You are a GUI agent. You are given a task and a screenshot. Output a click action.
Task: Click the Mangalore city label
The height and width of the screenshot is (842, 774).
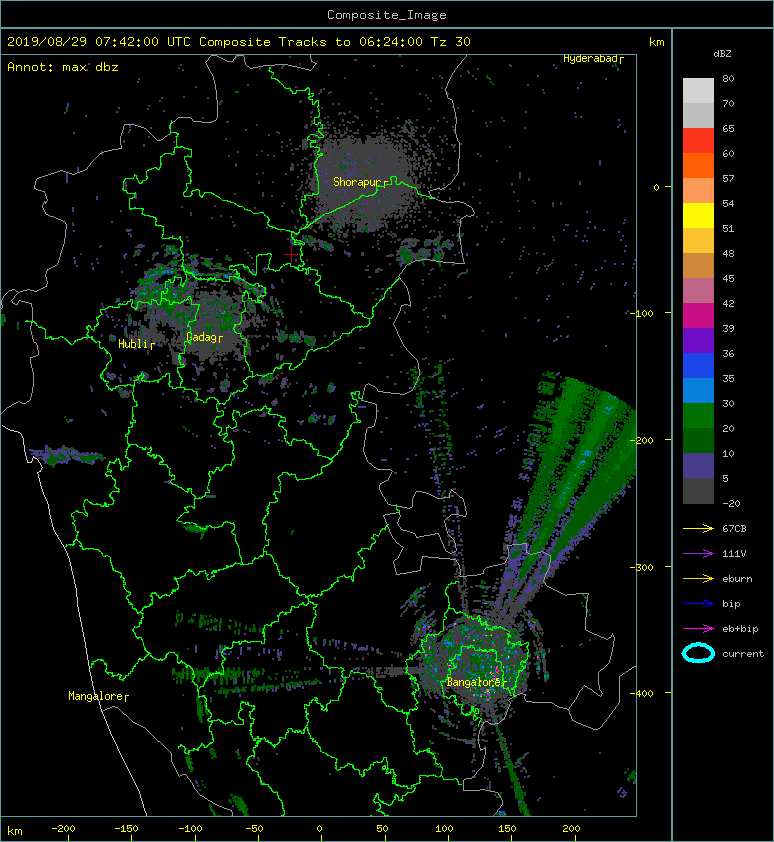(x=98, y=696)
